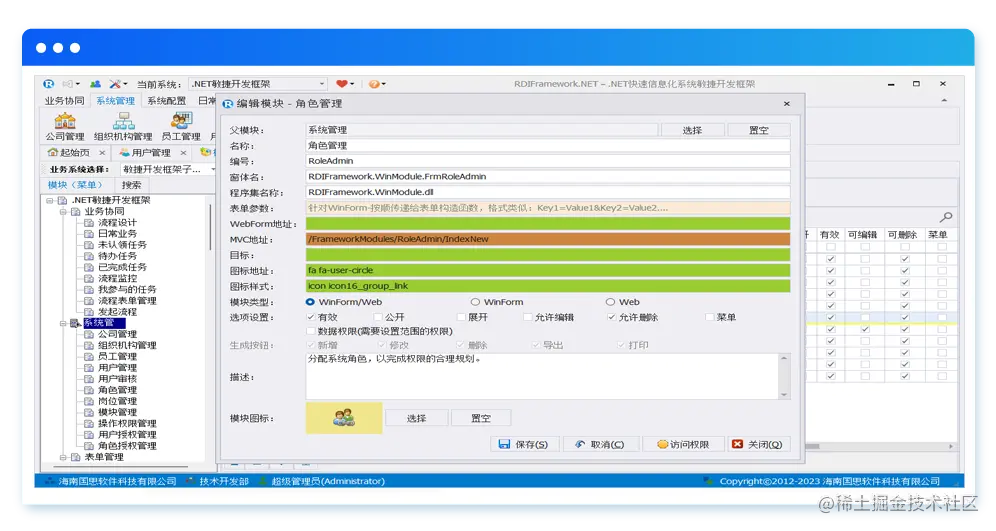Image resolution: width=996 pixels, height=531 pixels.
Task: Open the 模块（菜单） tab in the left panel
Action: [x=75, y=185]
